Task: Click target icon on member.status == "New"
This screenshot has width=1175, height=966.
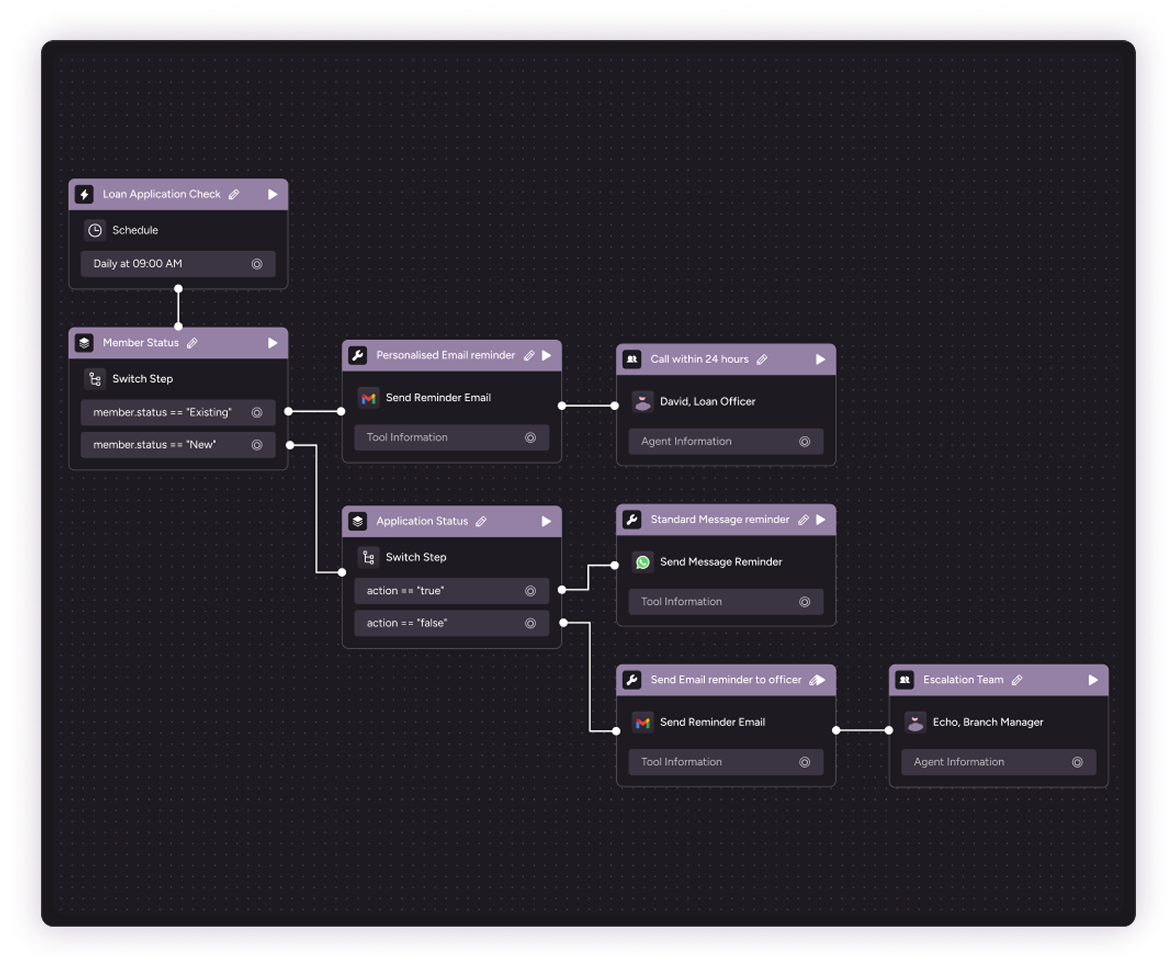Action: tap(257, 445)
